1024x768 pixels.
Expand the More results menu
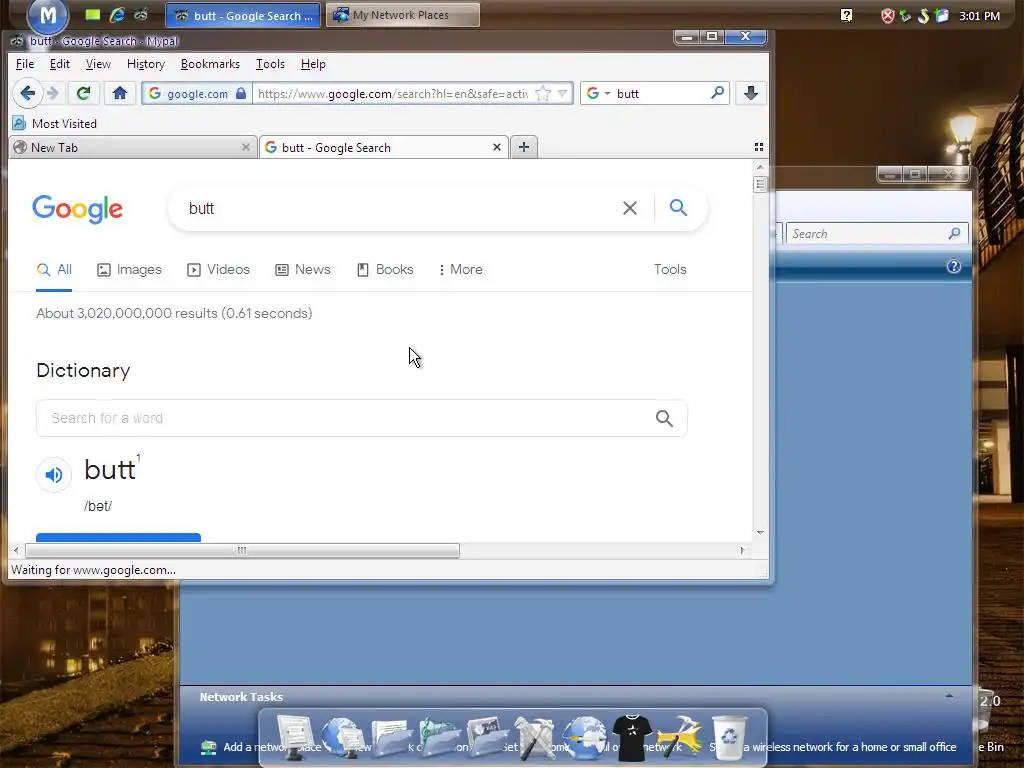[x=461, y=270]
